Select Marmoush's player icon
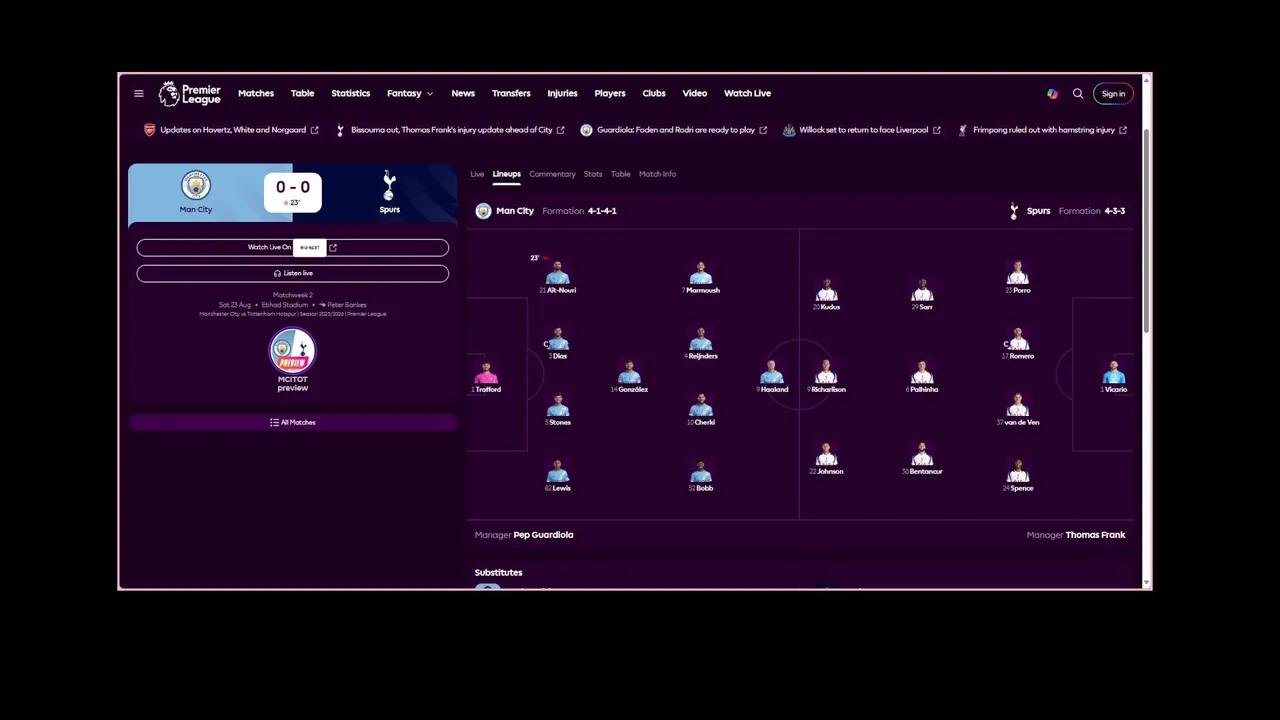Screen dimensions: 1280x720 click(701, 274)
